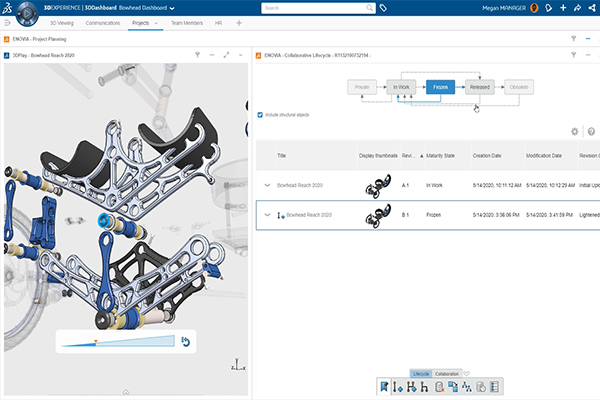This screenshot has height=400, width=600.
Task: Click the help question mark icon
Action: tap(591, 131)
